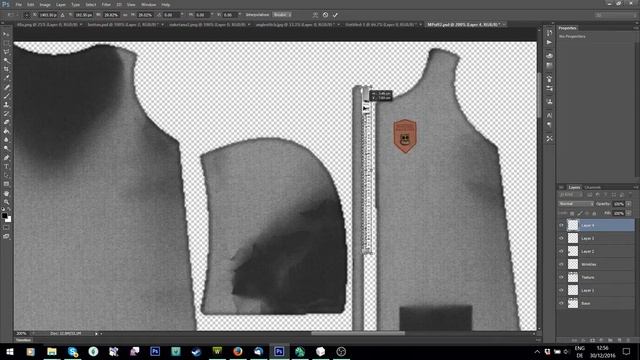Hide the Wrinkles layer
The image size is (640, 360).
click(x=561, y=264)
